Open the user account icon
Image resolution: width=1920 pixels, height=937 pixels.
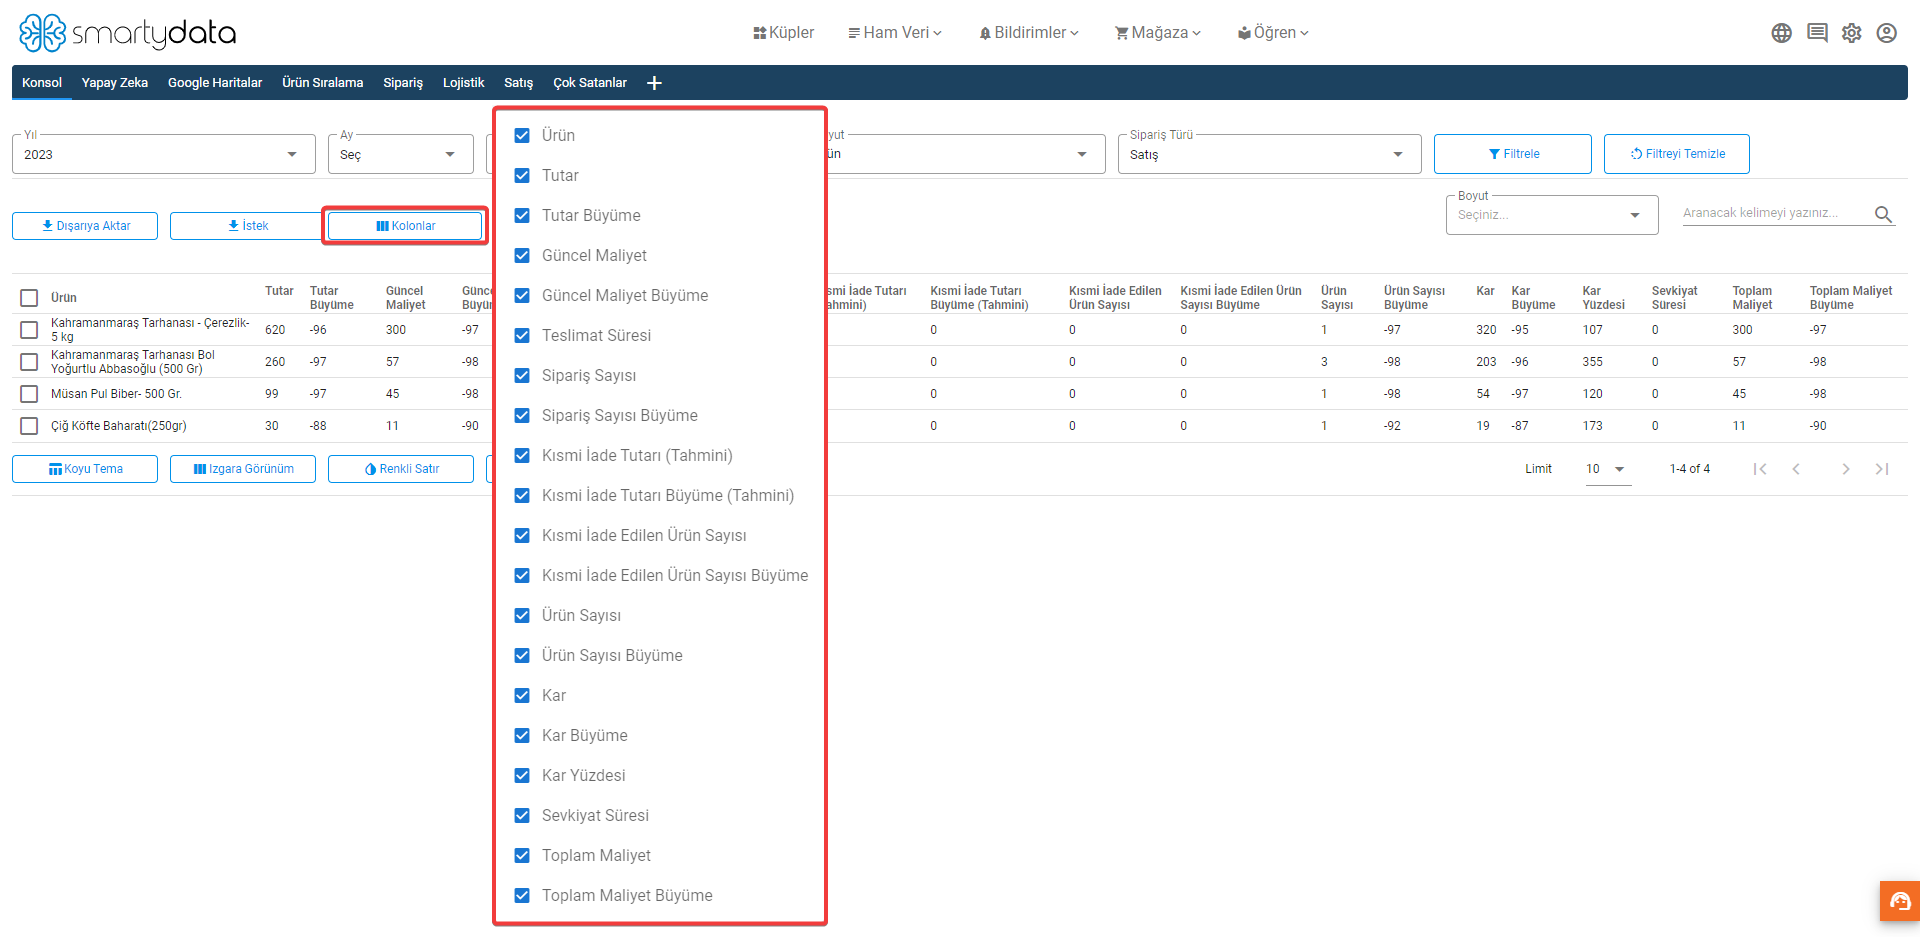click(x=1887, y=33)
